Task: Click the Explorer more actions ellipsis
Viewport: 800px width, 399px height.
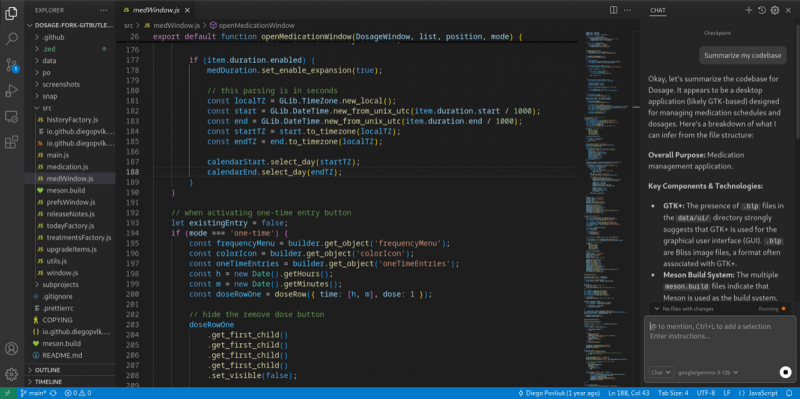Action: coord(104,10)
